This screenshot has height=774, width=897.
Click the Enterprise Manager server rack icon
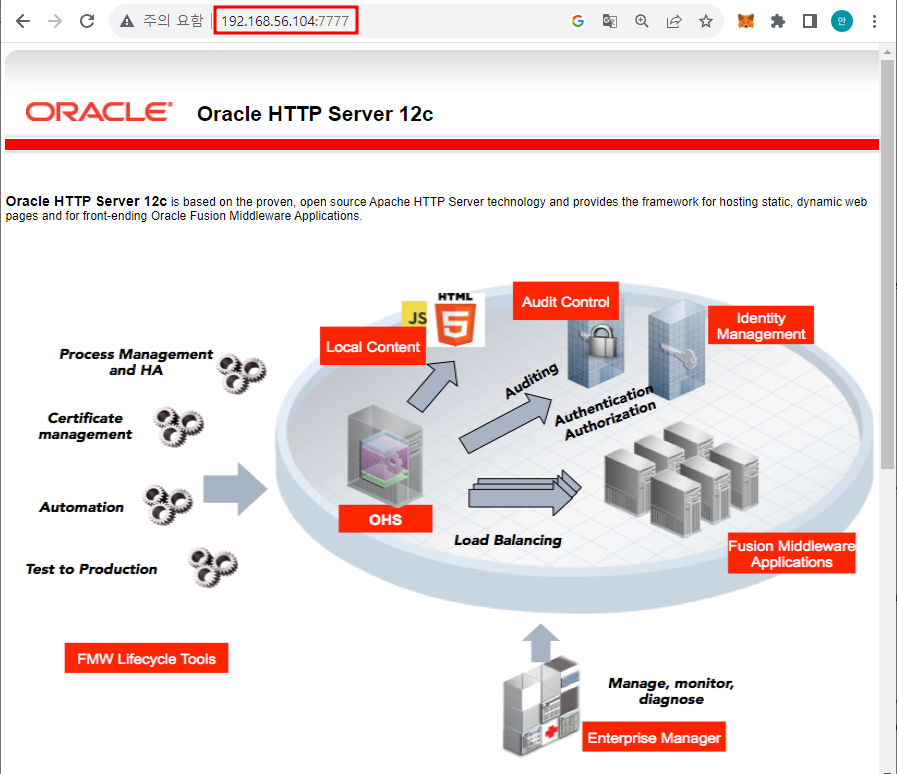pyautogui.click(x=541, y=706)
